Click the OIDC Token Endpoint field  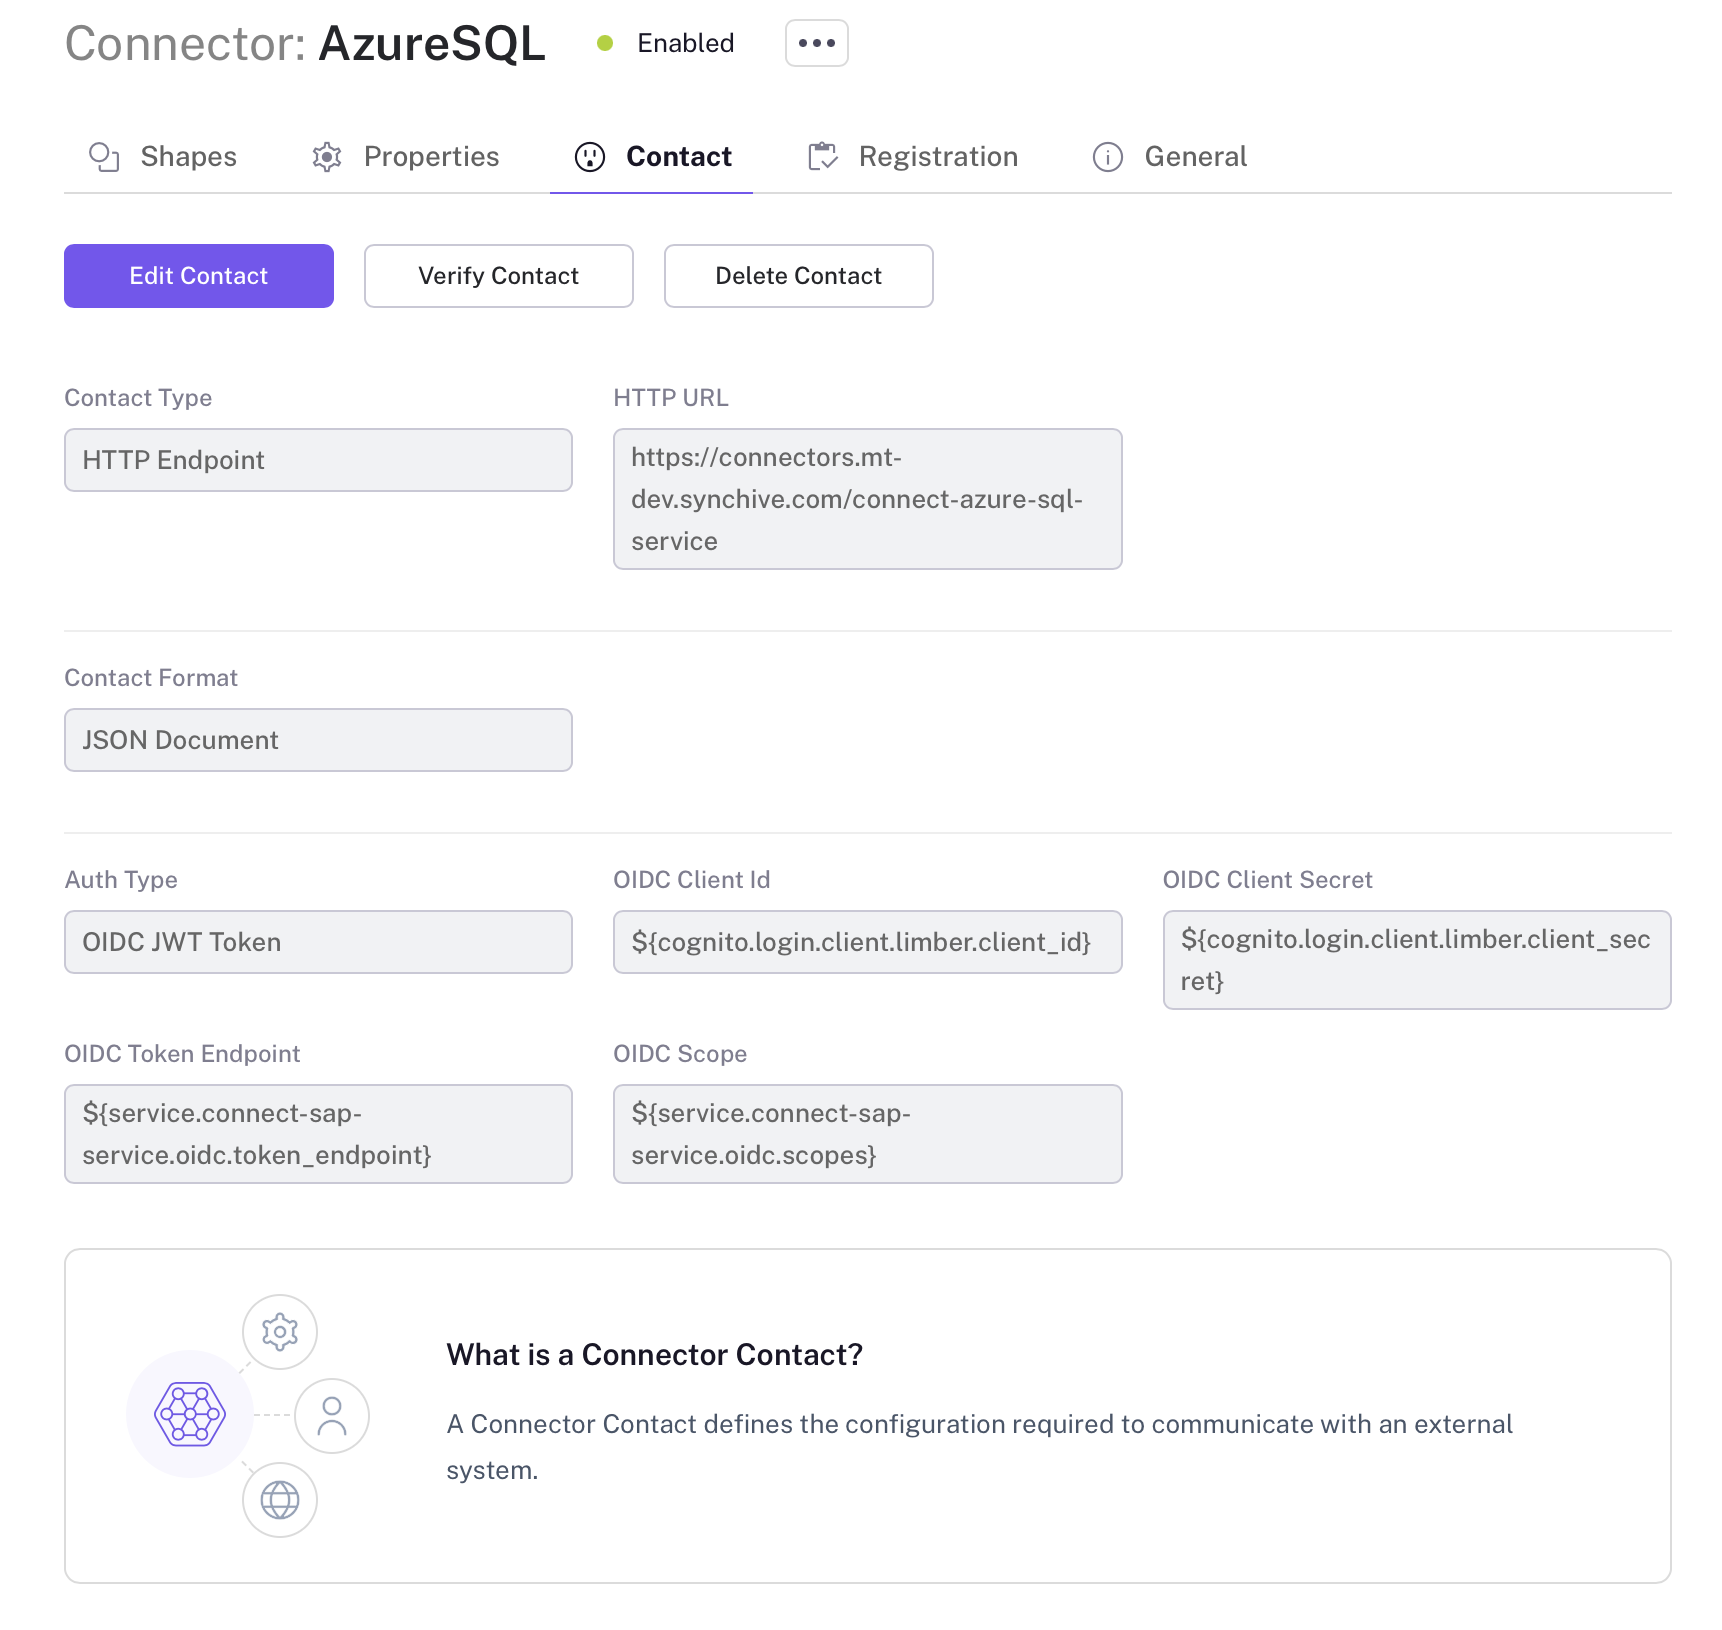pos(318,1134)
